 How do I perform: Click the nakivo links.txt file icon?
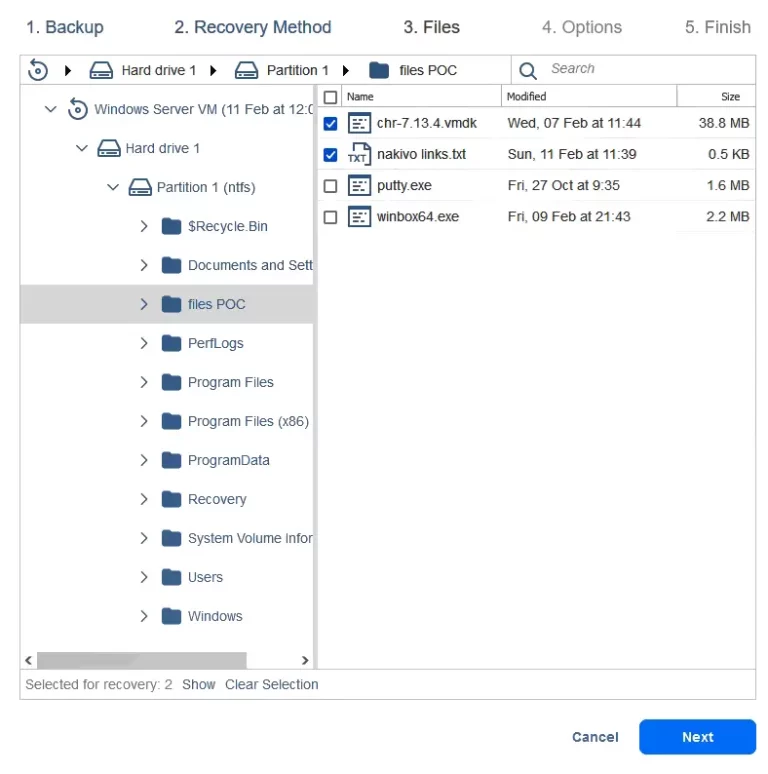pyautogui.click(x=359, y=155)
